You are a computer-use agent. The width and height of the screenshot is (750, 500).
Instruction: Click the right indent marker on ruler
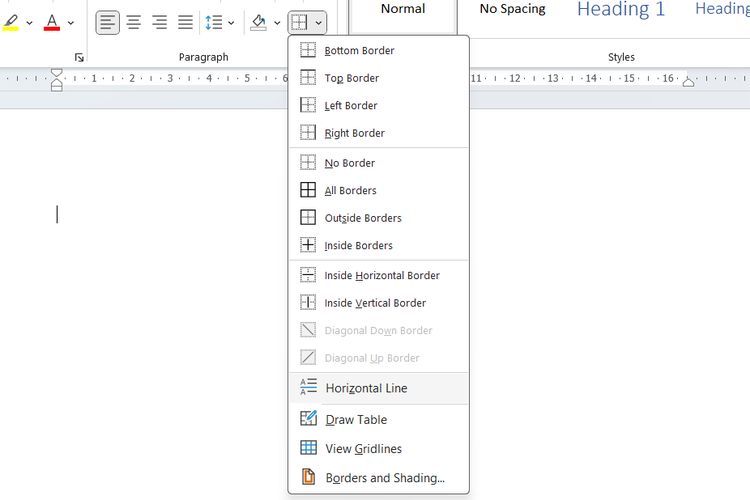pos(688,82)
